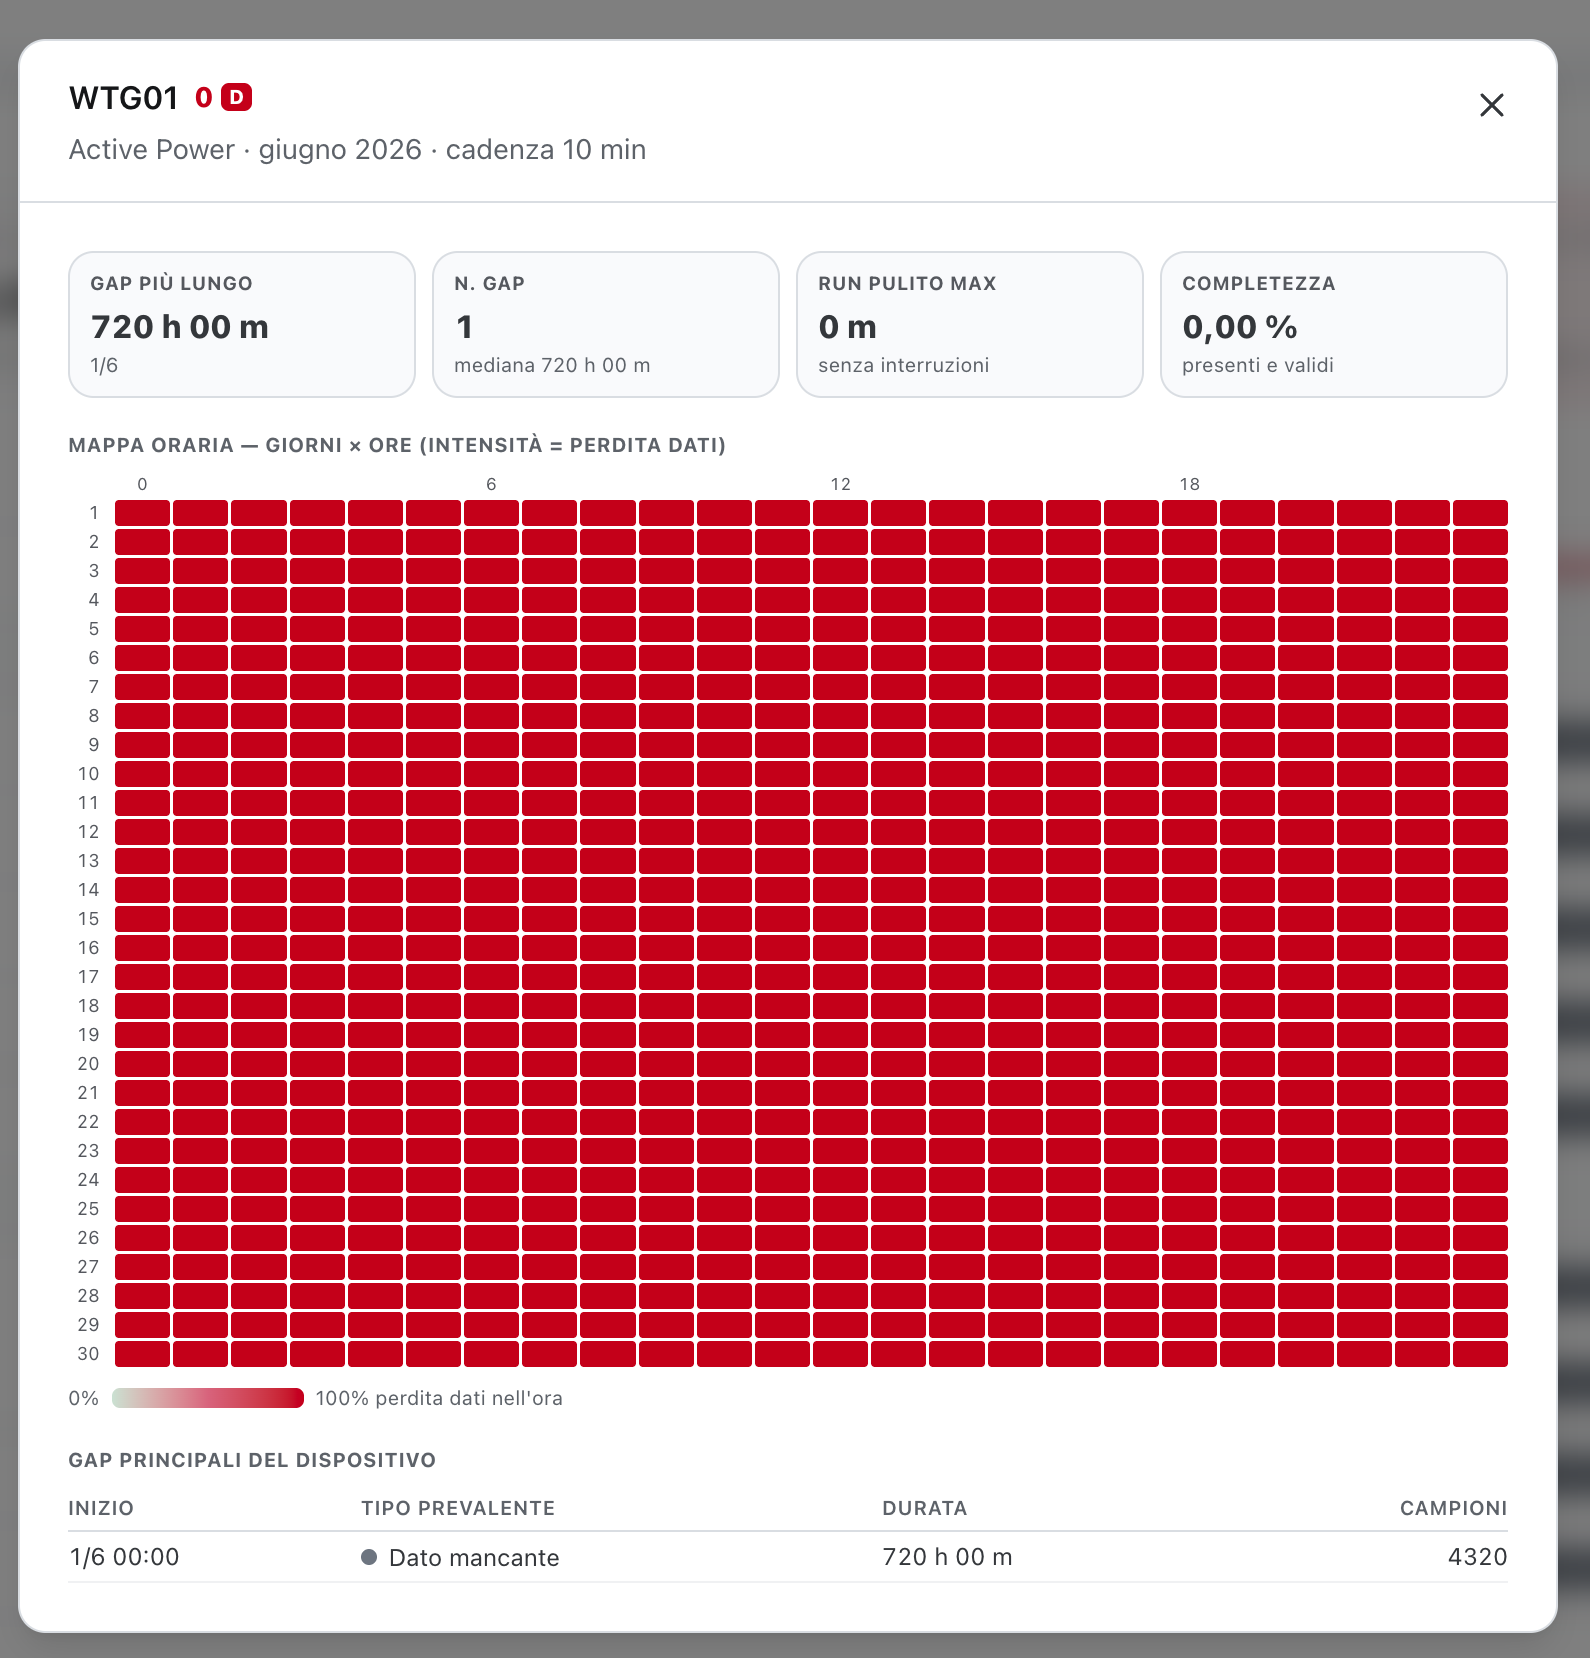Click the day 30 row label
The height and width of the screenshot is (1658, 1590).
[89, 1354]
